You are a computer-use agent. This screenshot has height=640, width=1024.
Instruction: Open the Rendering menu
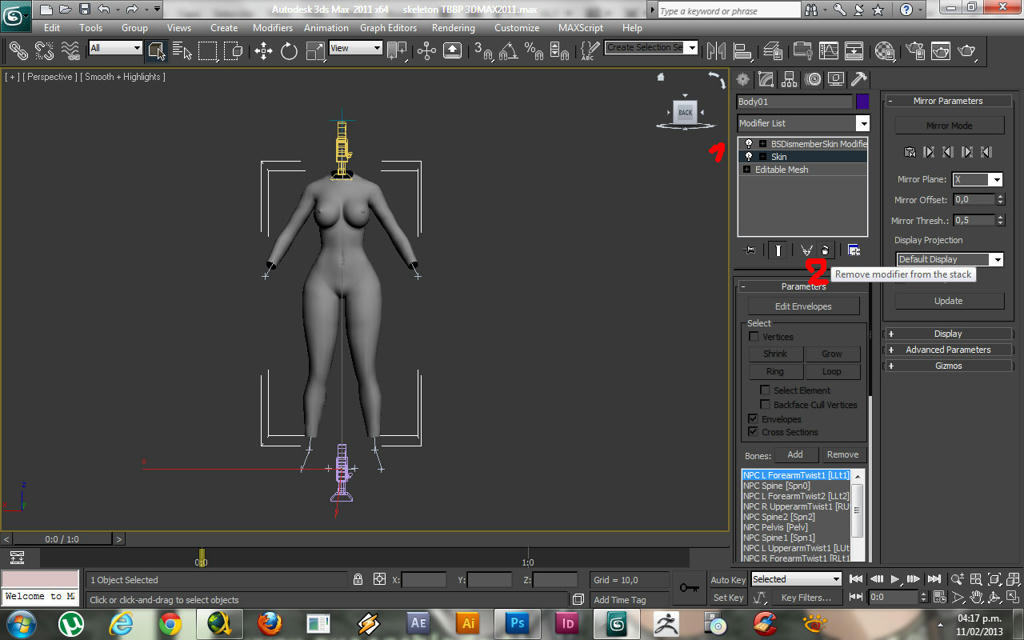453,28
